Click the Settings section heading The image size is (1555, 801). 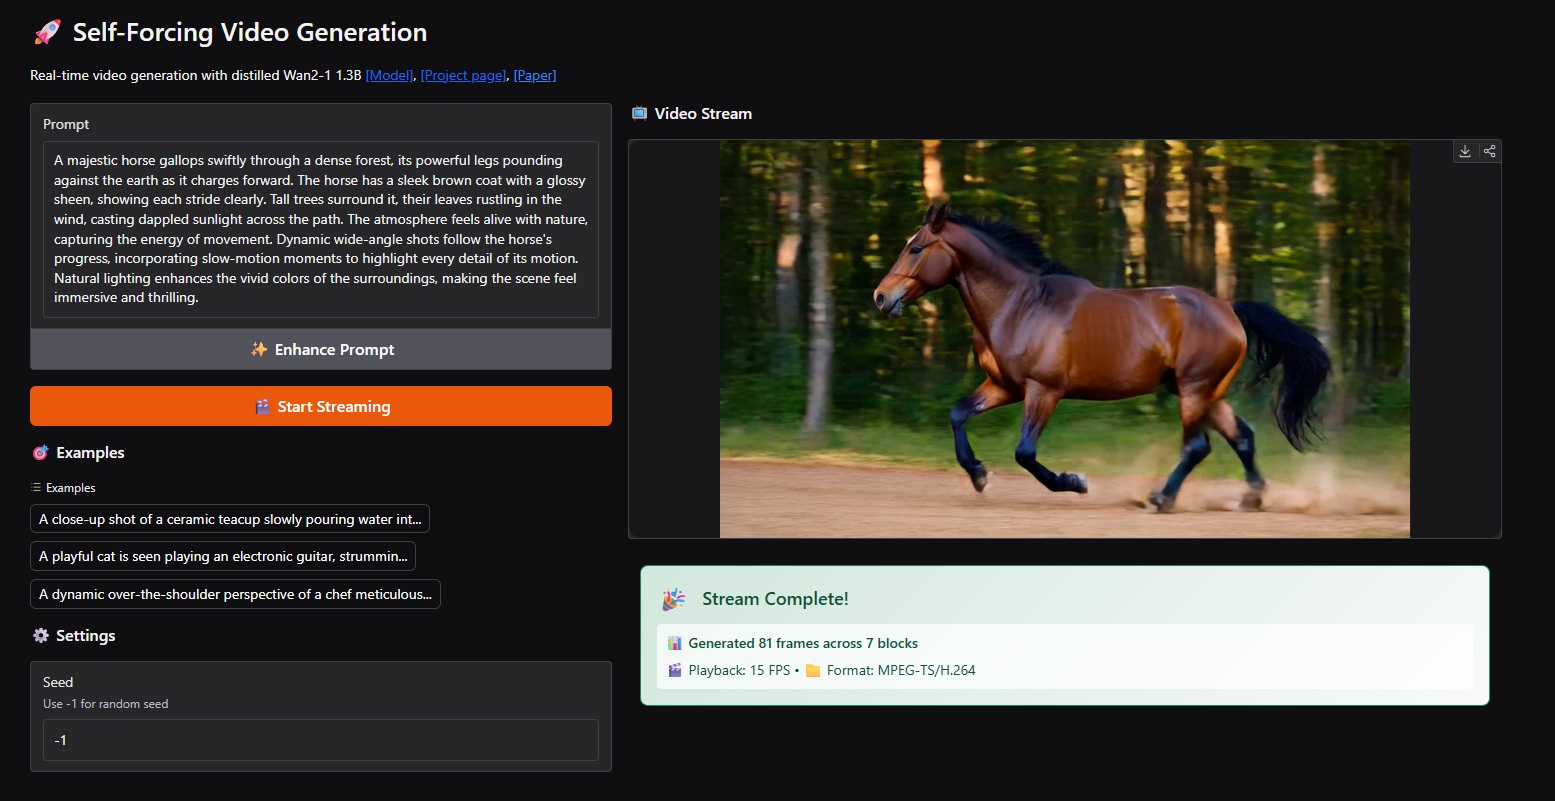86,636
